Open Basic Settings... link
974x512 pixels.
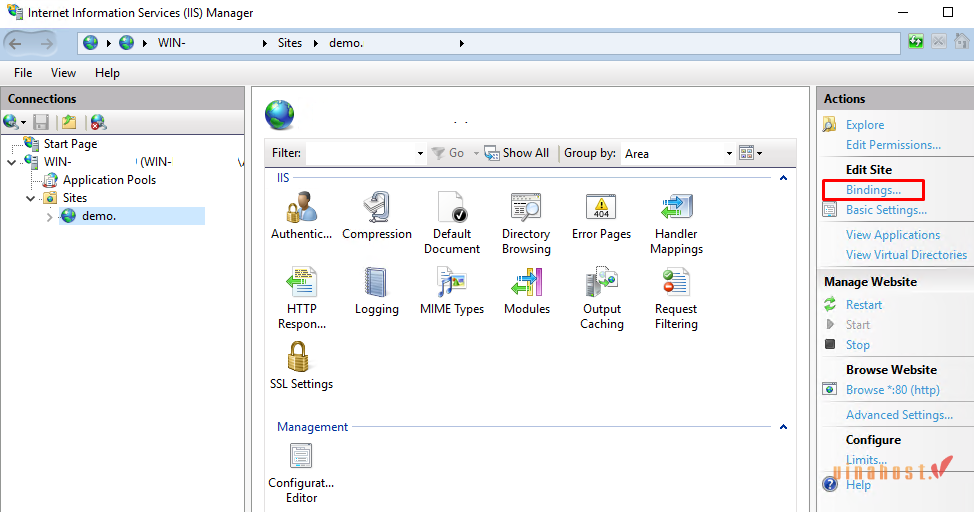(x=886, y=210)
